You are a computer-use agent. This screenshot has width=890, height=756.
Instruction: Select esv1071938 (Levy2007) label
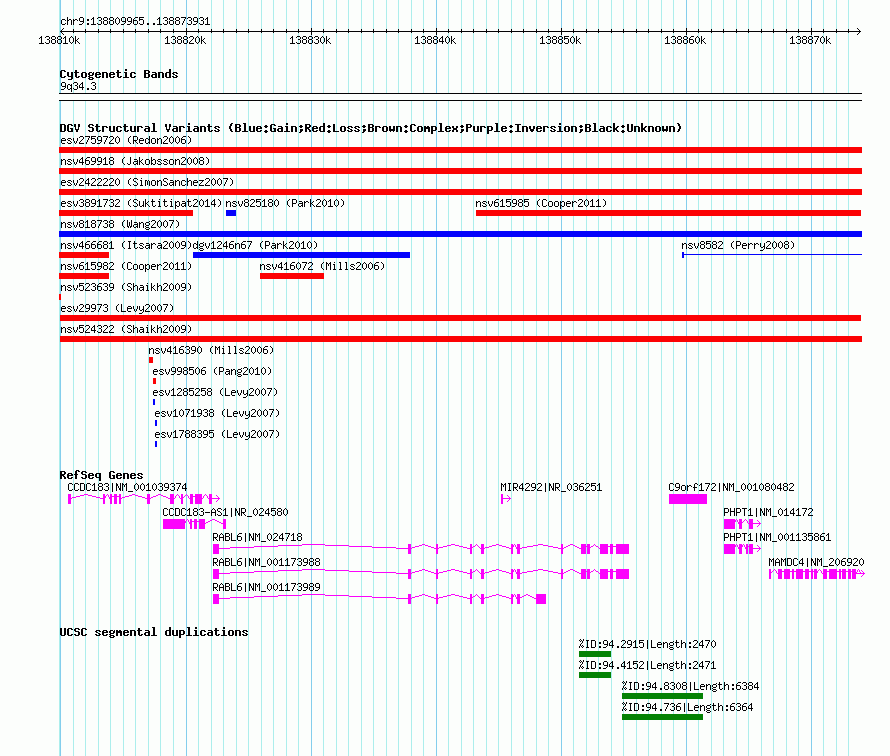[217, 413]
